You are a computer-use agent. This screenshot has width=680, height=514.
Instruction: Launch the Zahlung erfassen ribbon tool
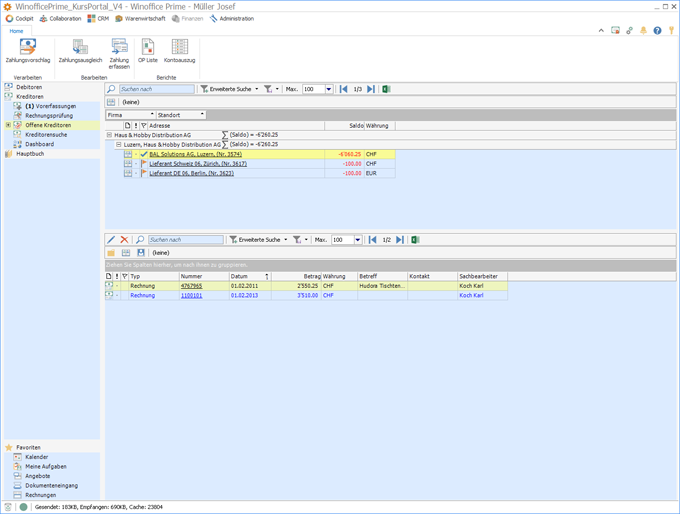point(119,54)
